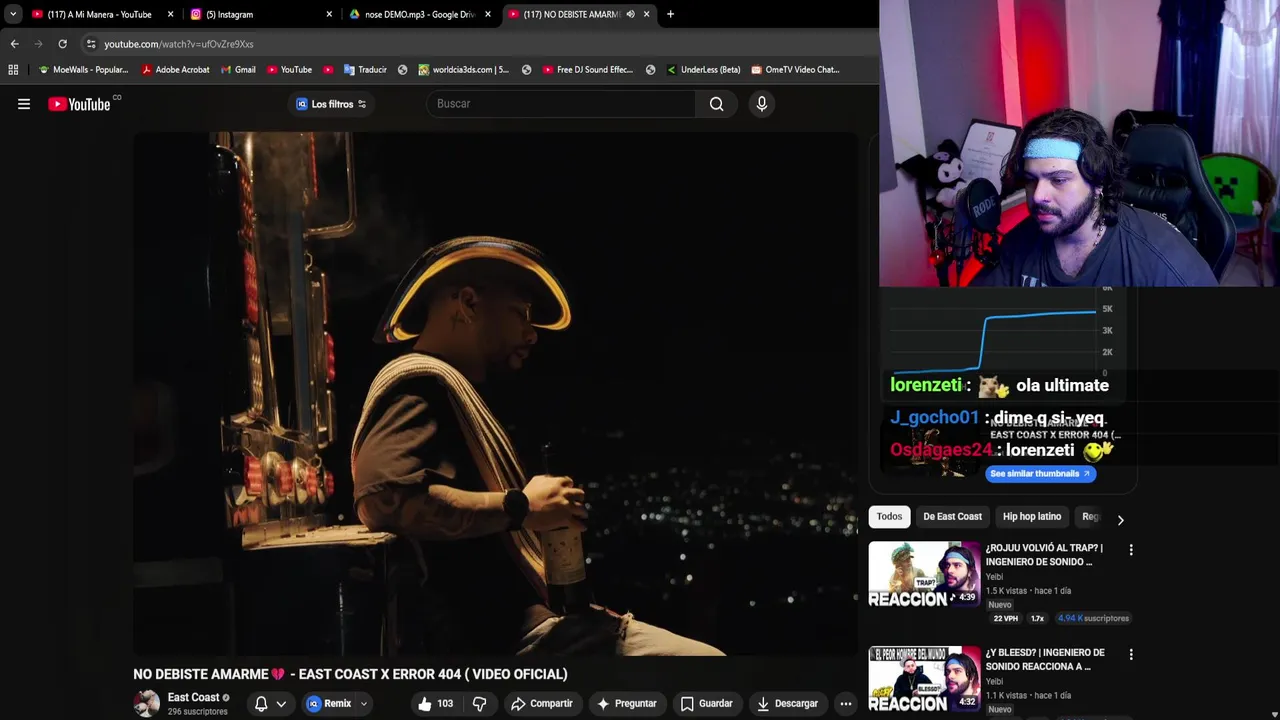Click 'See similar thumbnails' button
Screen dimensions: 1280x720
pos(1040,474)
